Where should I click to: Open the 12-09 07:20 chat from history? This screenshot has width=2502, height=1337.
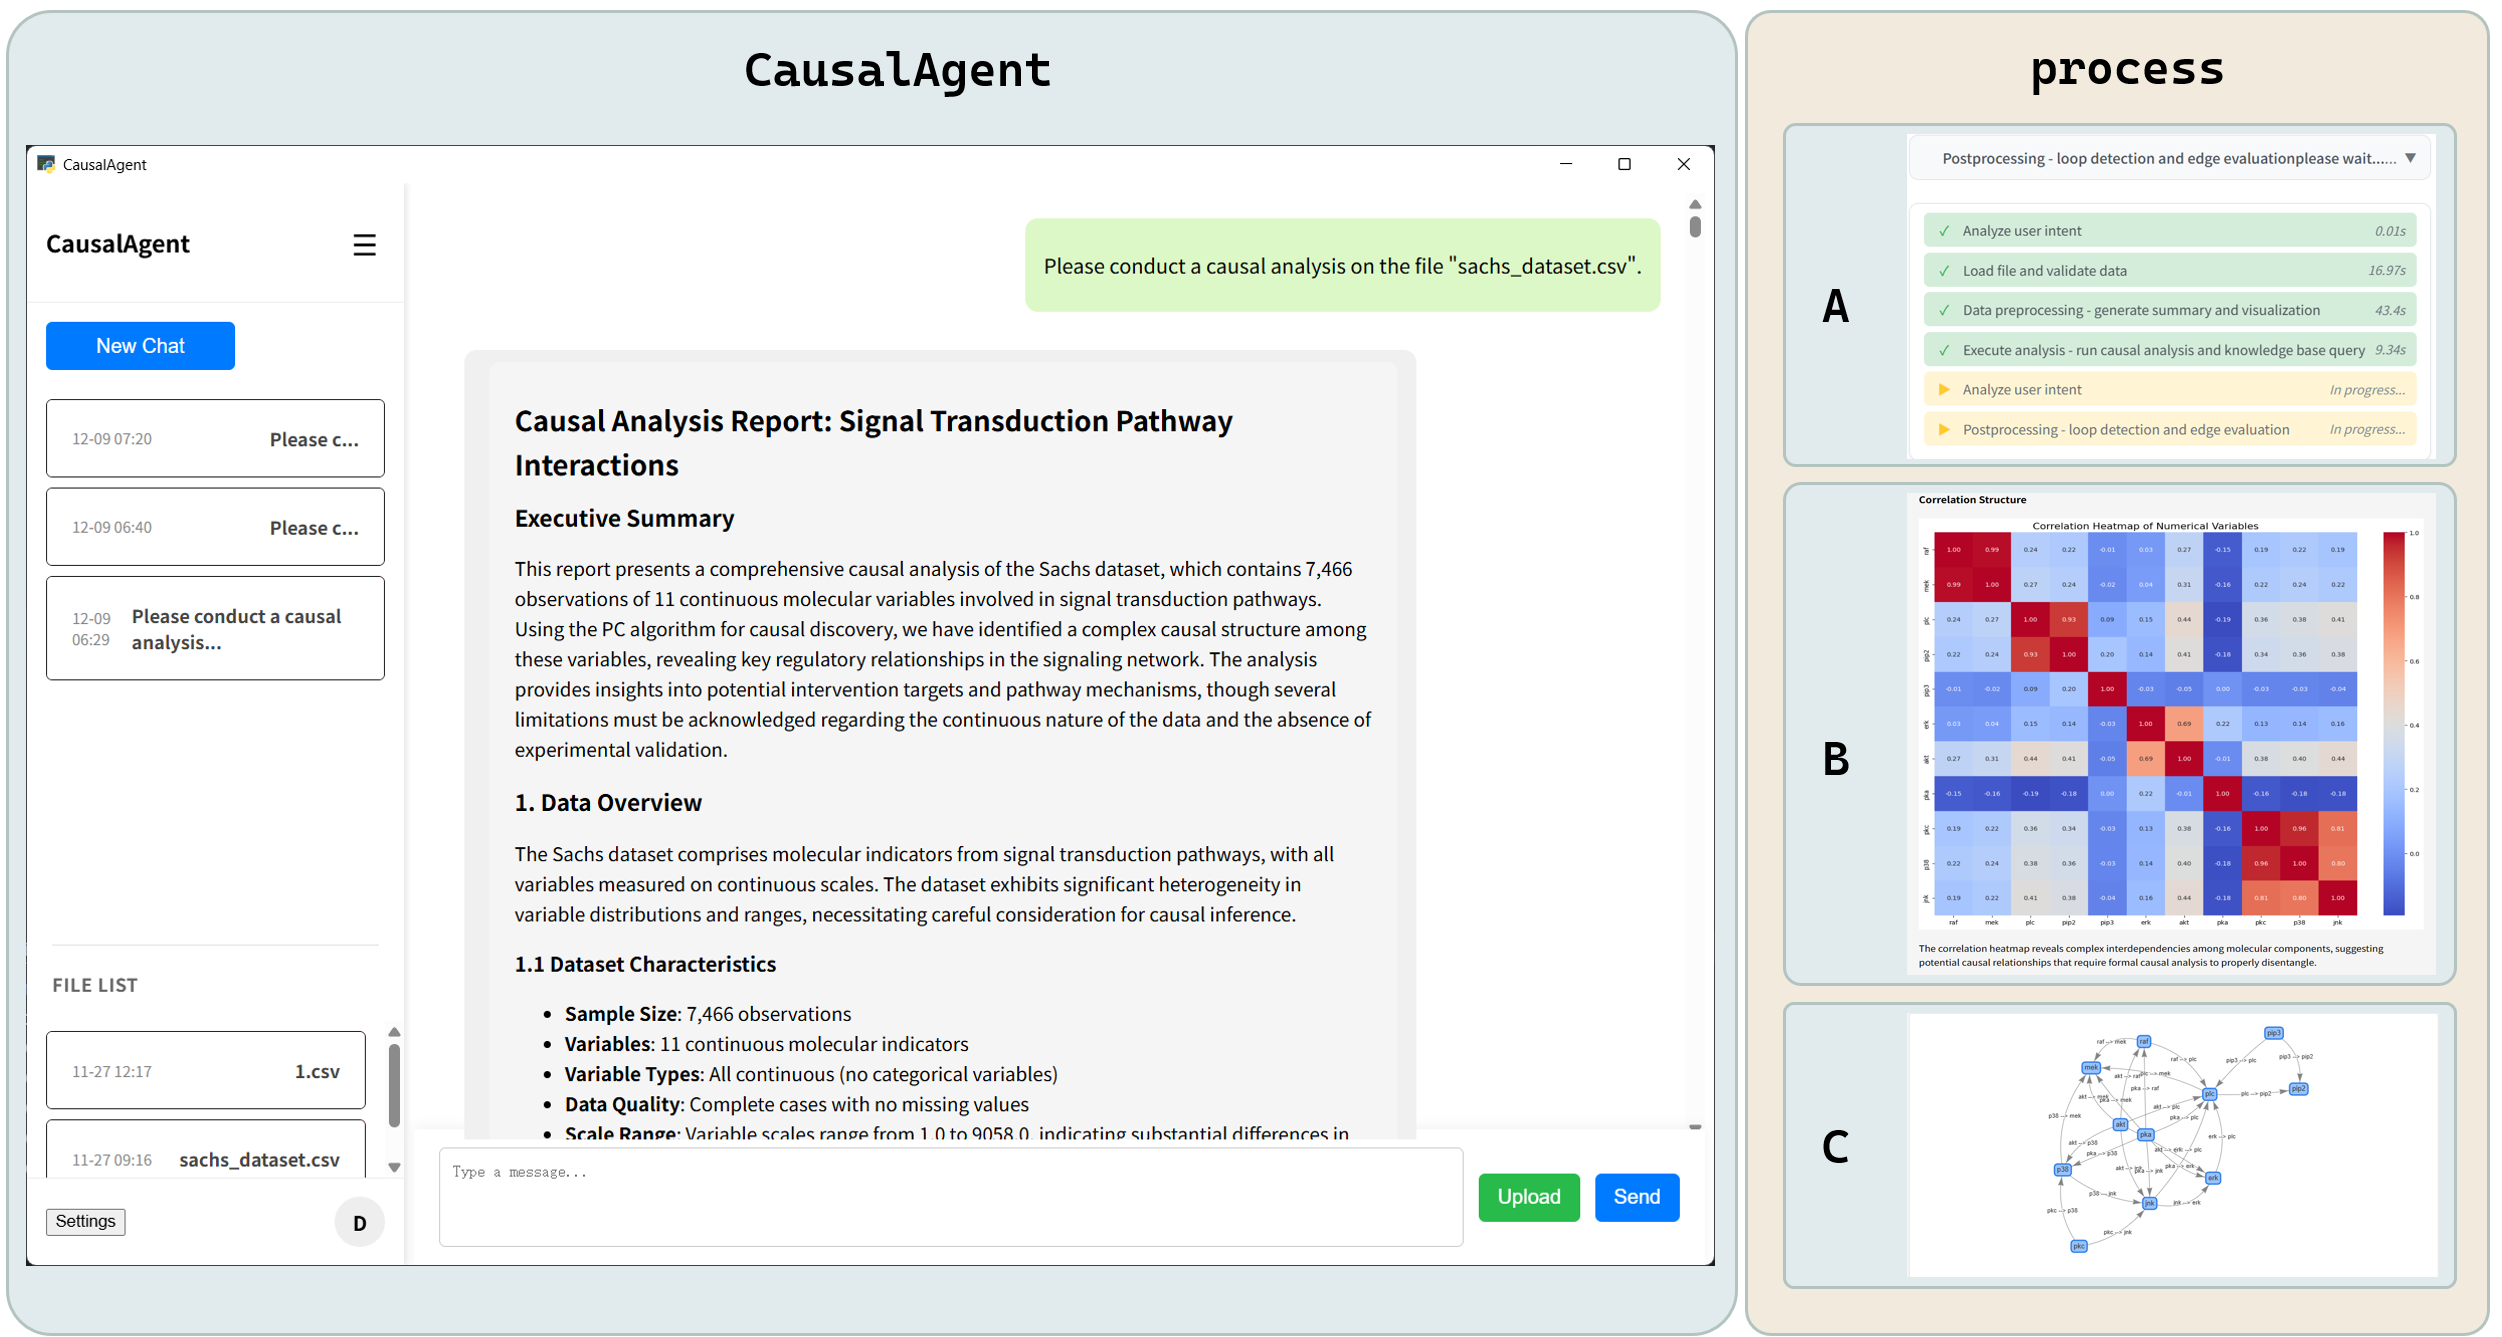[x=215, y=438]
